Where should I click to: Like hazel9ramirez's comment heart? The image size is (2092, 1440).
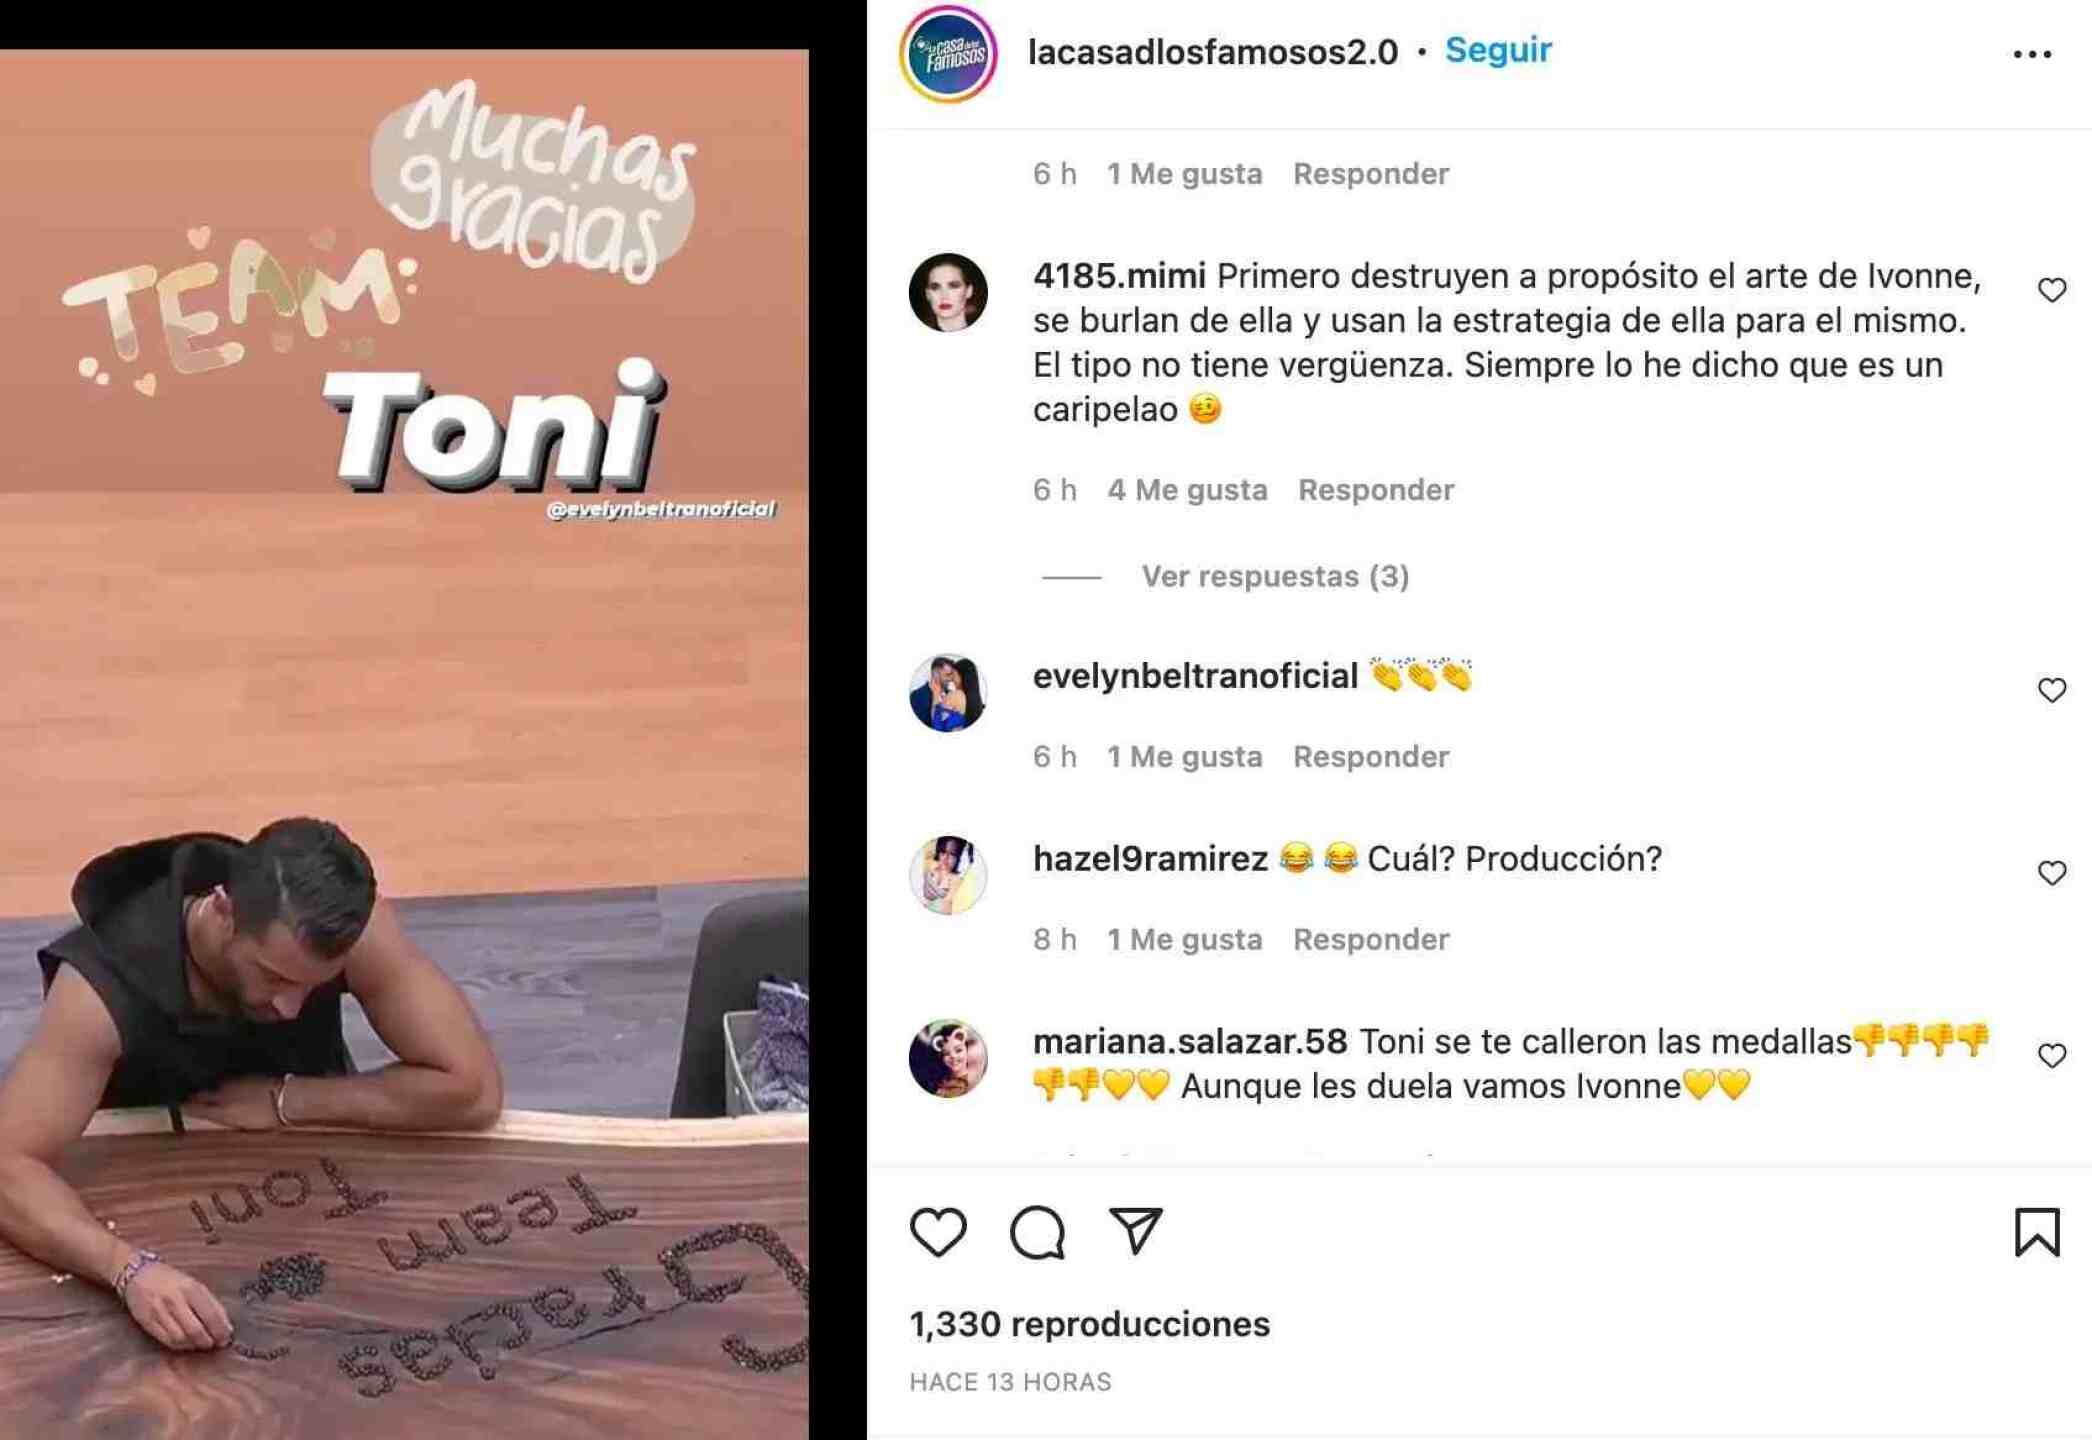2051,873
